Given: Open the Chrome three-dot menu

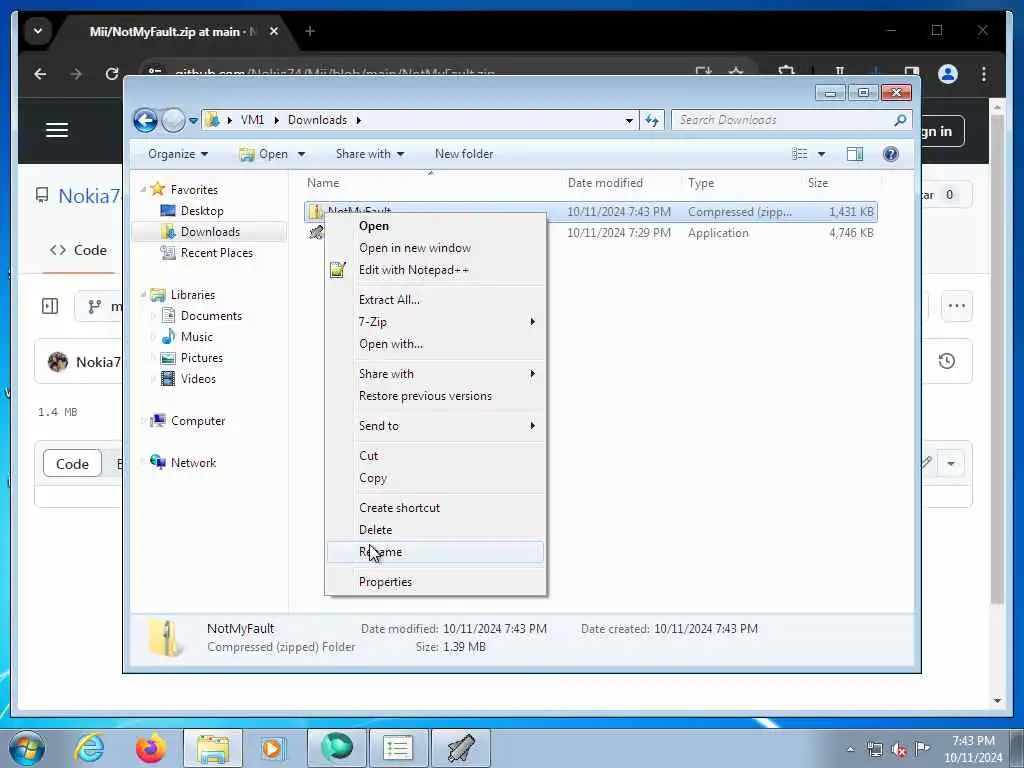Looking at the screenshot, I should tap(984, 74).
